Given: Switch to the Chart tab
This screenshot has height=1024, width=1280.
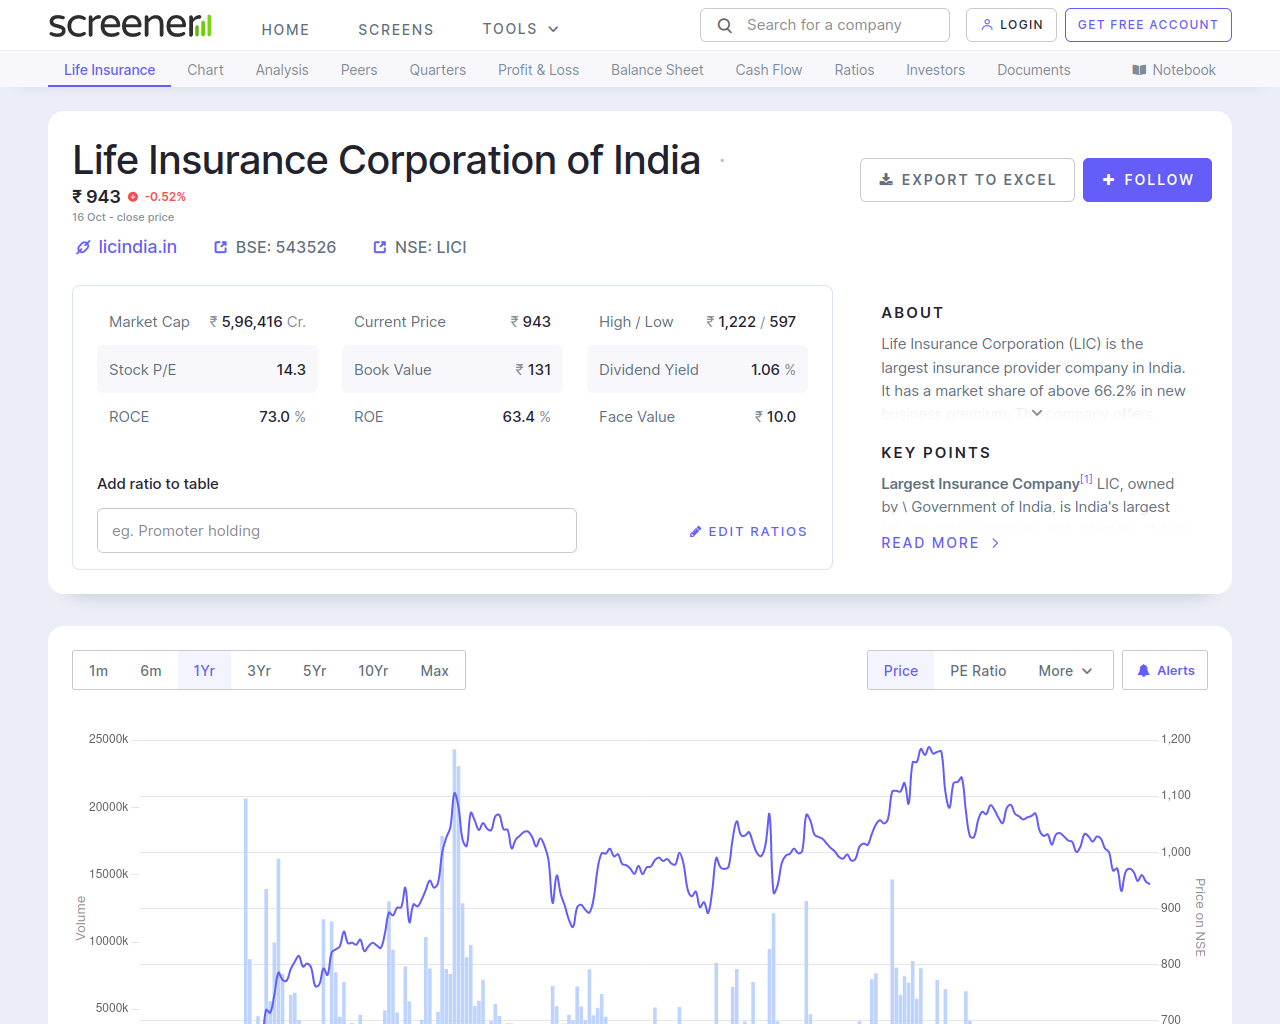Looking at the screenshot, I should [205, 70].
